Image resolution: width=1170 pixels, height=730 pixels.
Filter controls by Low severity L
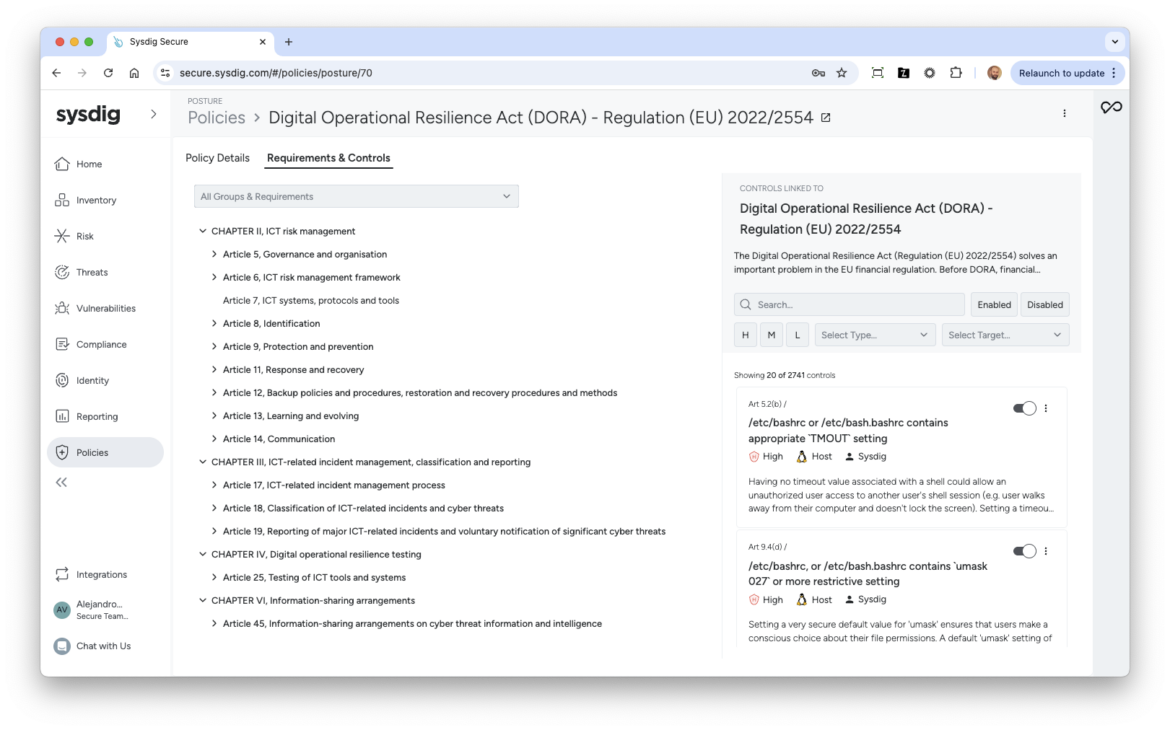pyautogui.click(x=797, y=335)
